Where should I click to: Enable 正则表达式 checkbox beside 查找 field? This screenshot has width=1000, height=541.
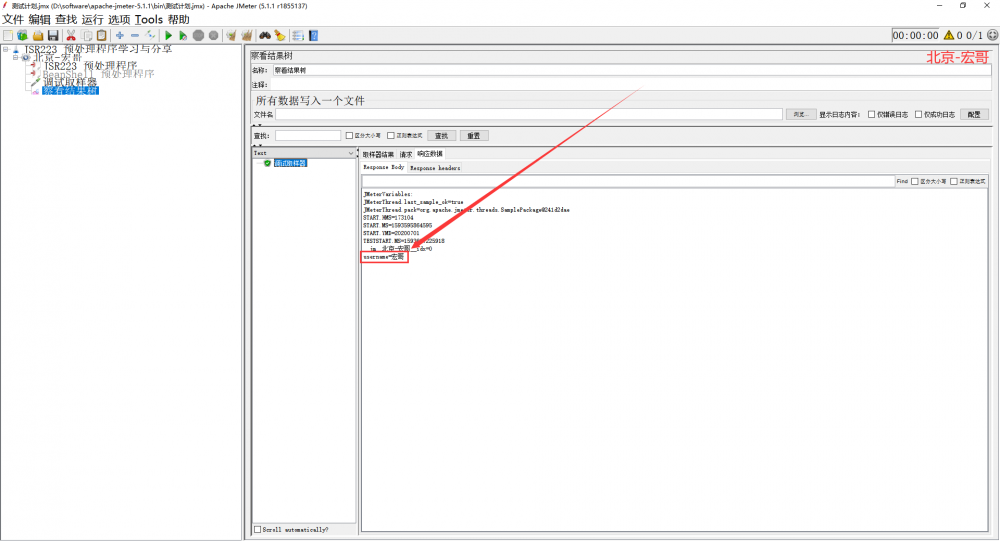391,136
